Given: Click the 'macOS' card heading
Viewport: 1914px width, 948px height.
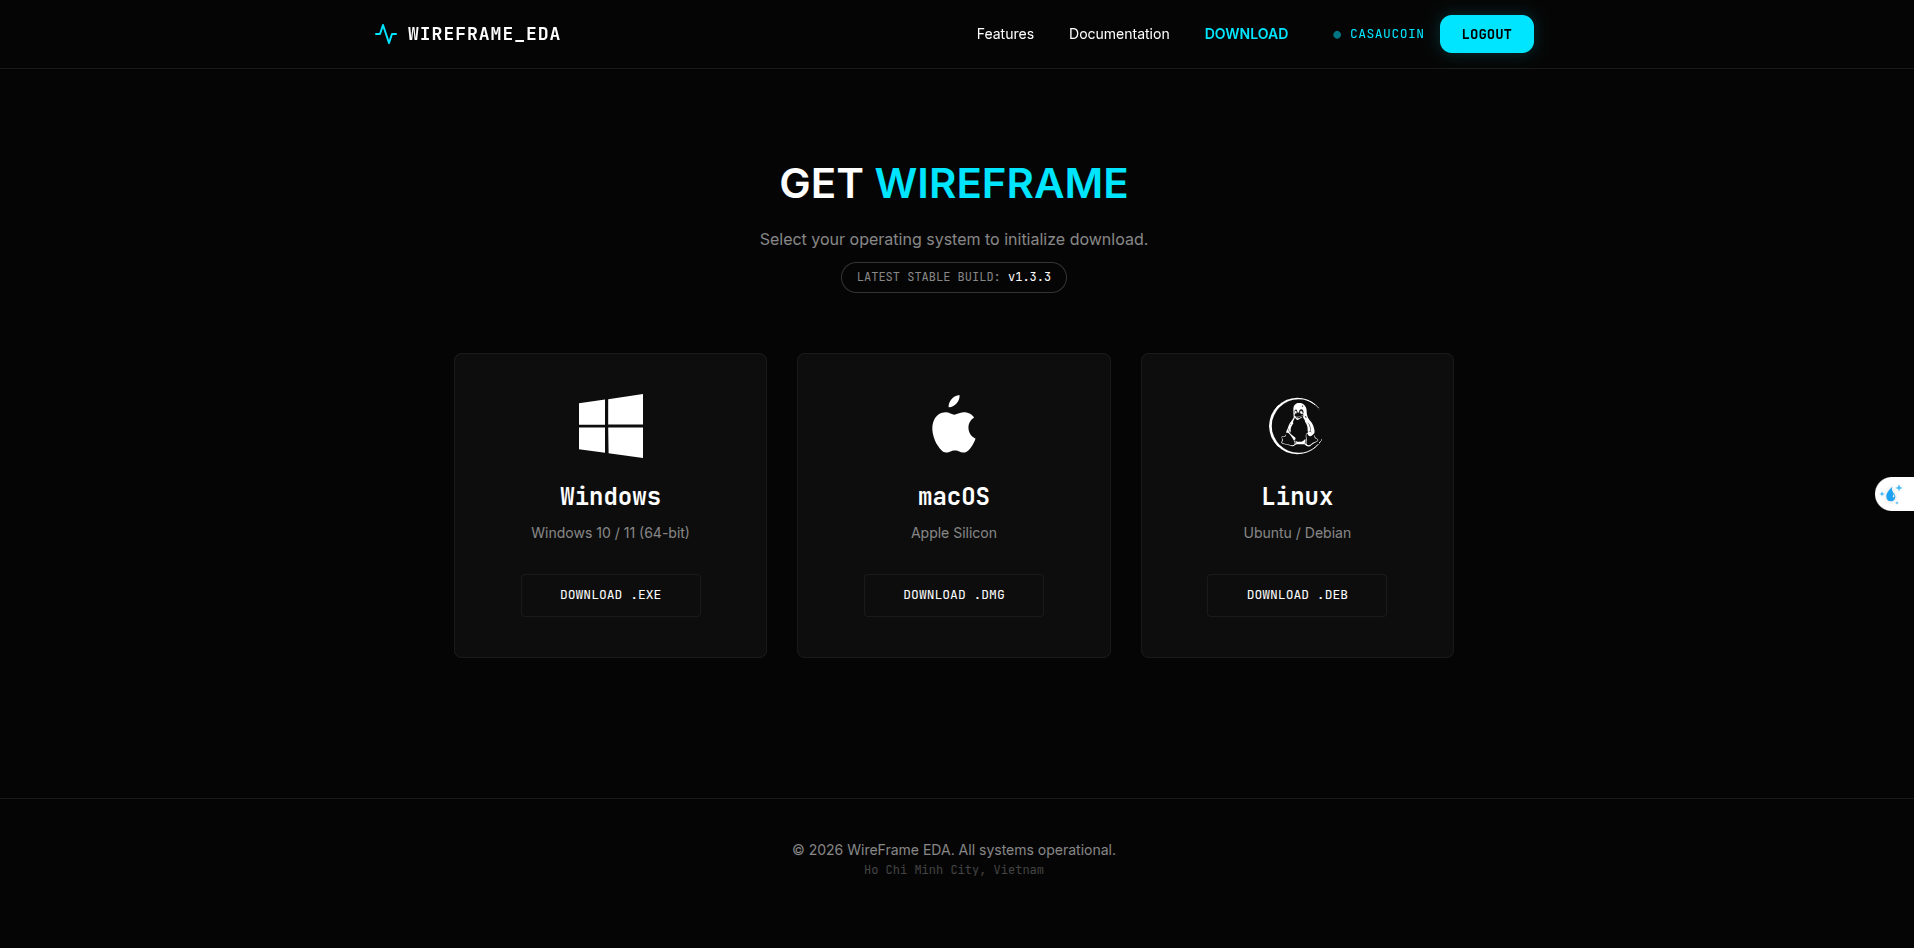Looking at the screenshot, I should pos(954,497).
